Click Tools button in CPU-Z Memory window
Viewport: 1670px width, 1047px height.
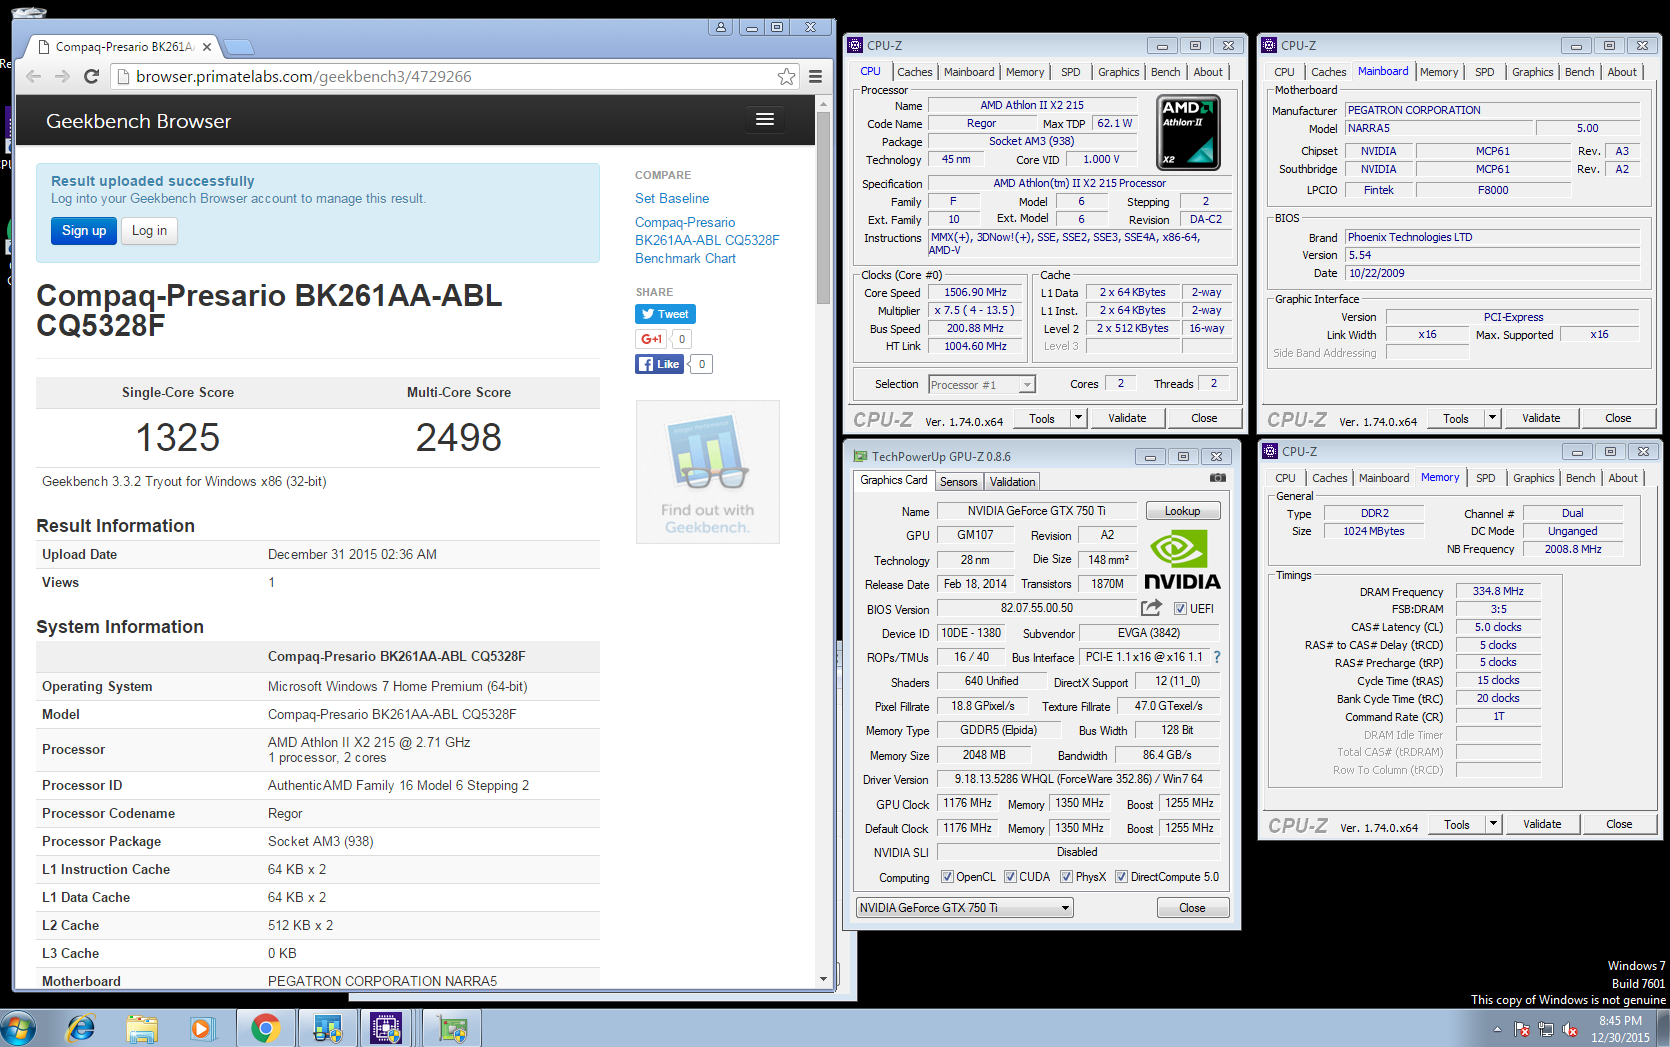tap(1457, 824)
